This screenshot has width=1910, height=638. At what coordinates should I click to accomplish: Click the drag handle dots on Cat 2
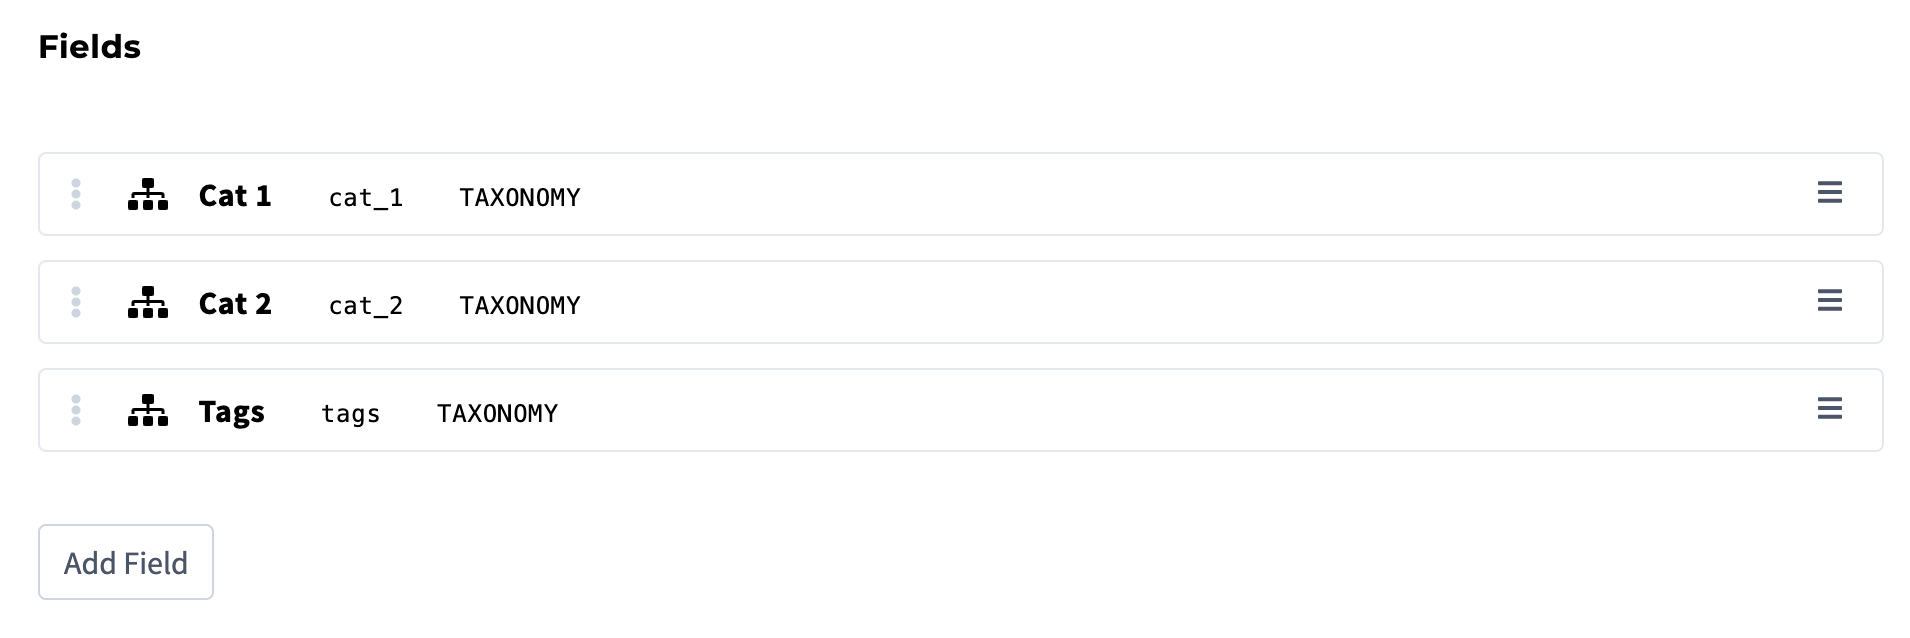click(77, 302)
